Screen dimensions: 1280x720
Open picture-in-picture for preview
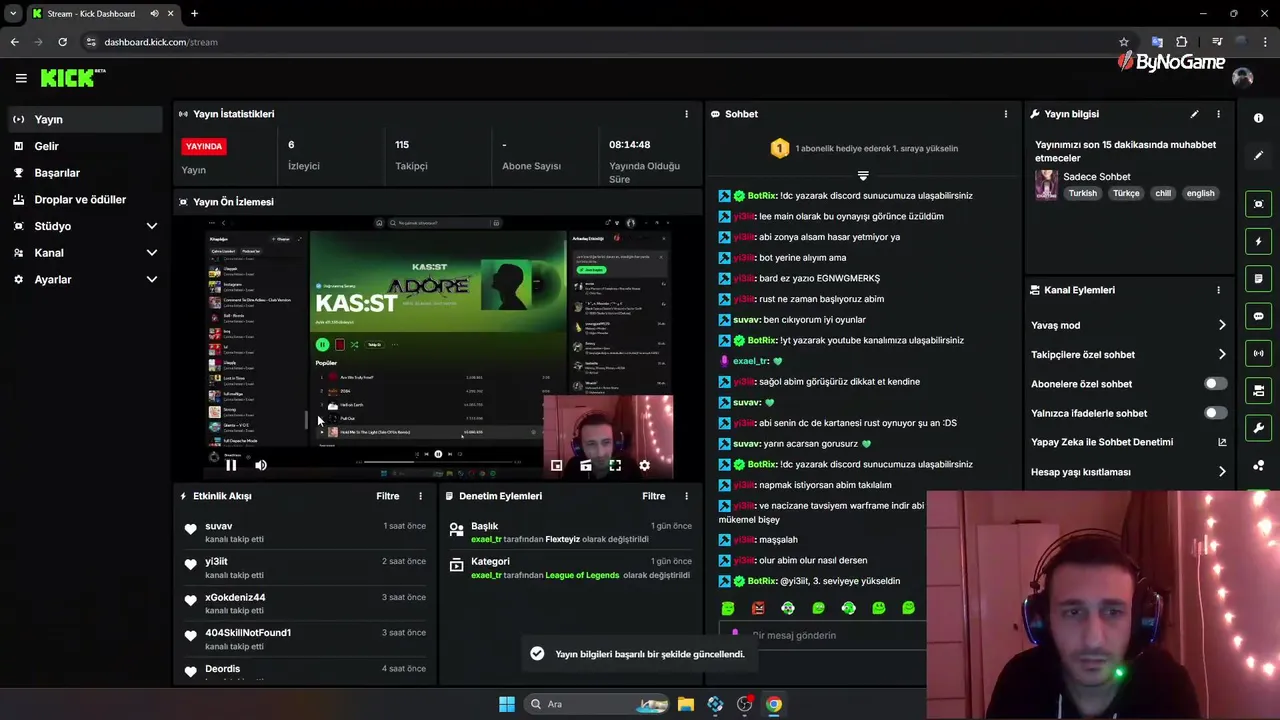(556, 465)
